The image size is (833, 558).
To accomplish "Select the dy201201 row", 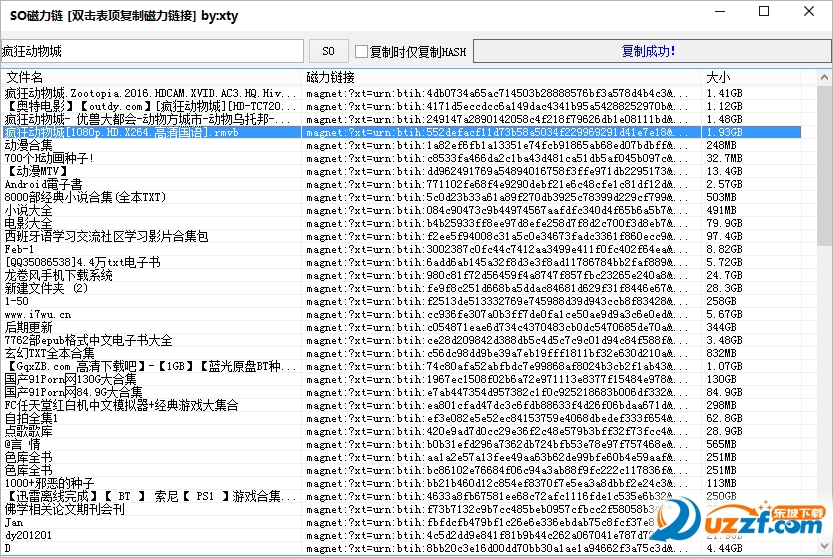I will click(x=401, y=536).
